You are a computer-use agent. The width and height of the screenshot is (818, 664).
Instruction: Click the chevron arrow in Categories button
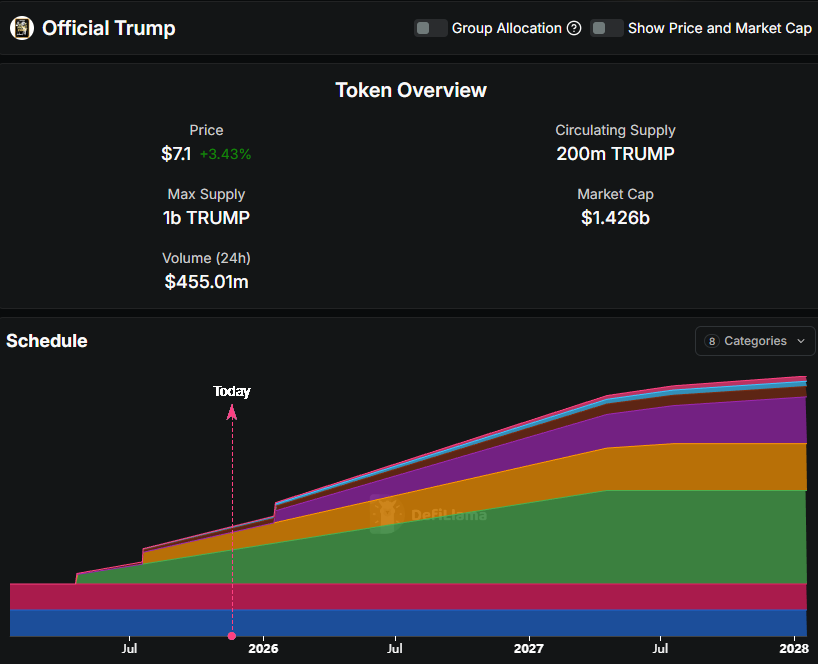801,341
